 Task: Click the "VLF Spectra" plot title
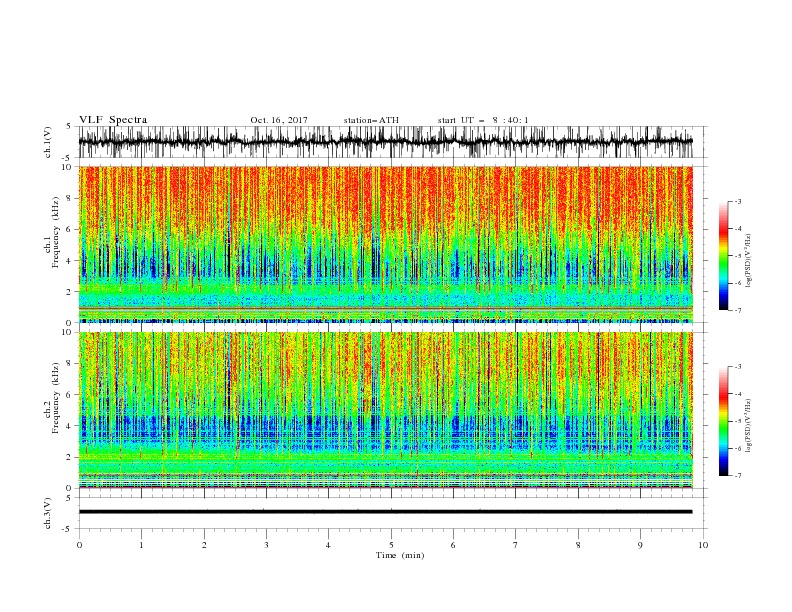(x=113, y=120)
